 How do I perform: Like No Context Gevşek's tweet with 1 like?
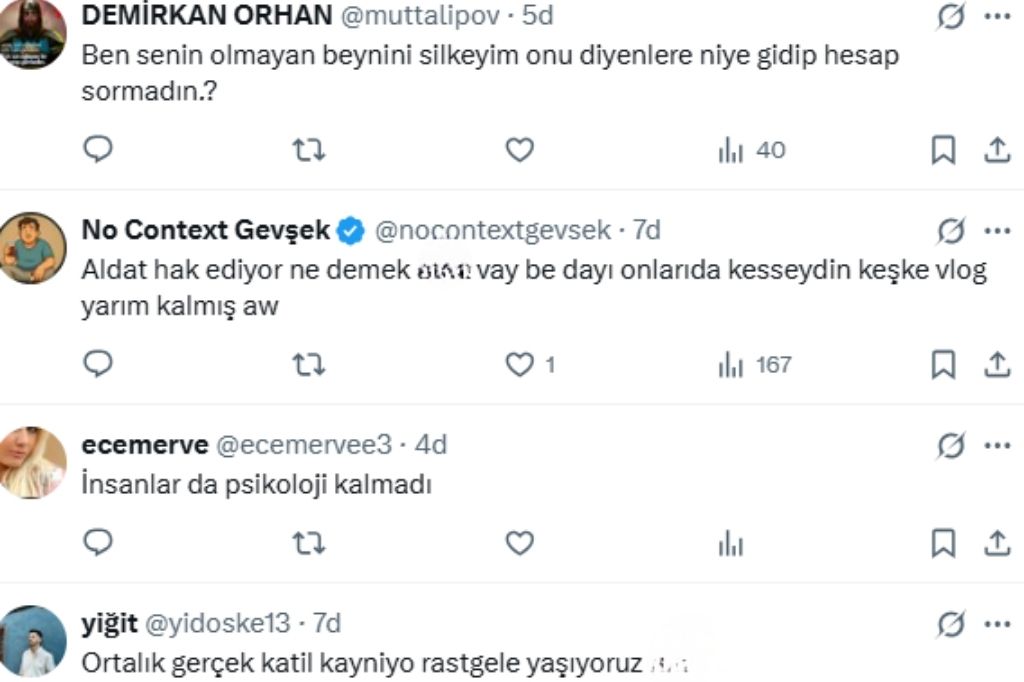[x=519, y=365]
